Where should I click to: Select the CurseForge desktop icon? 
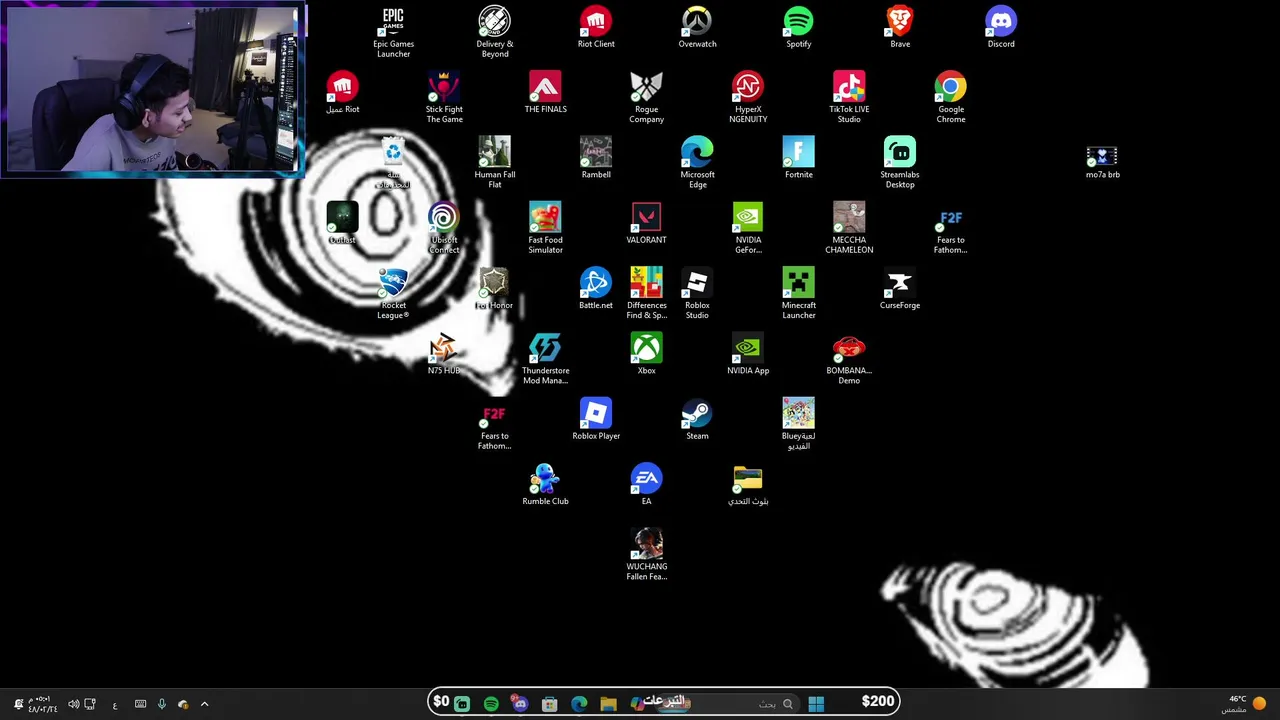pos(900,289)
